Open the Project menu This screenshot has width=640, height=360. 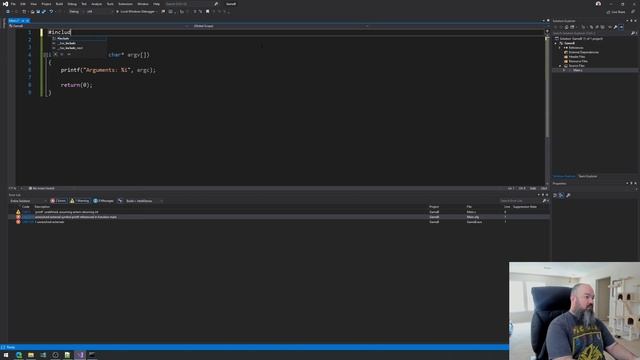46,4
